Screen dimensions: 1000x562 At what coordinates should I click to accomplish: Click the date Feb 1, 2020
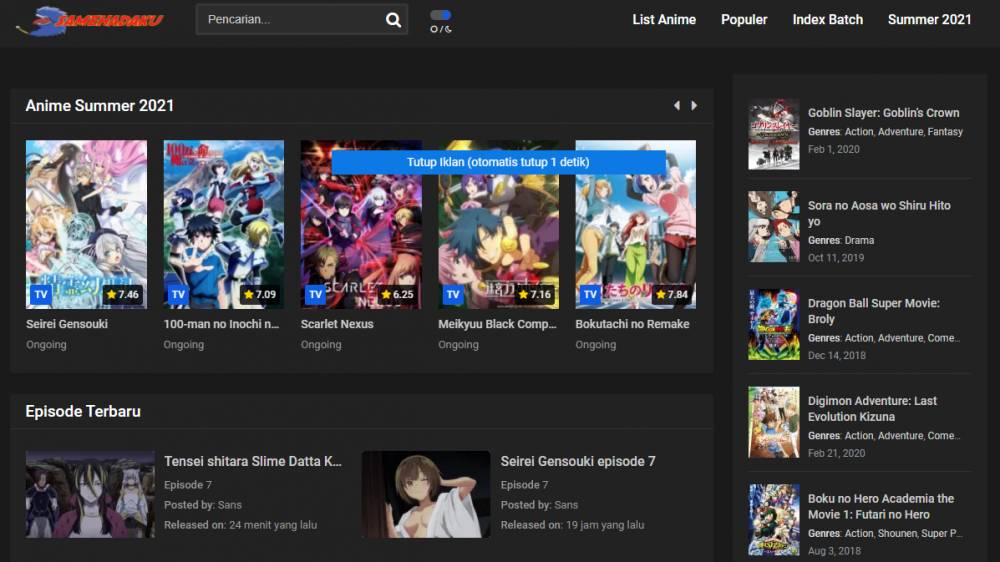[834, 149]
